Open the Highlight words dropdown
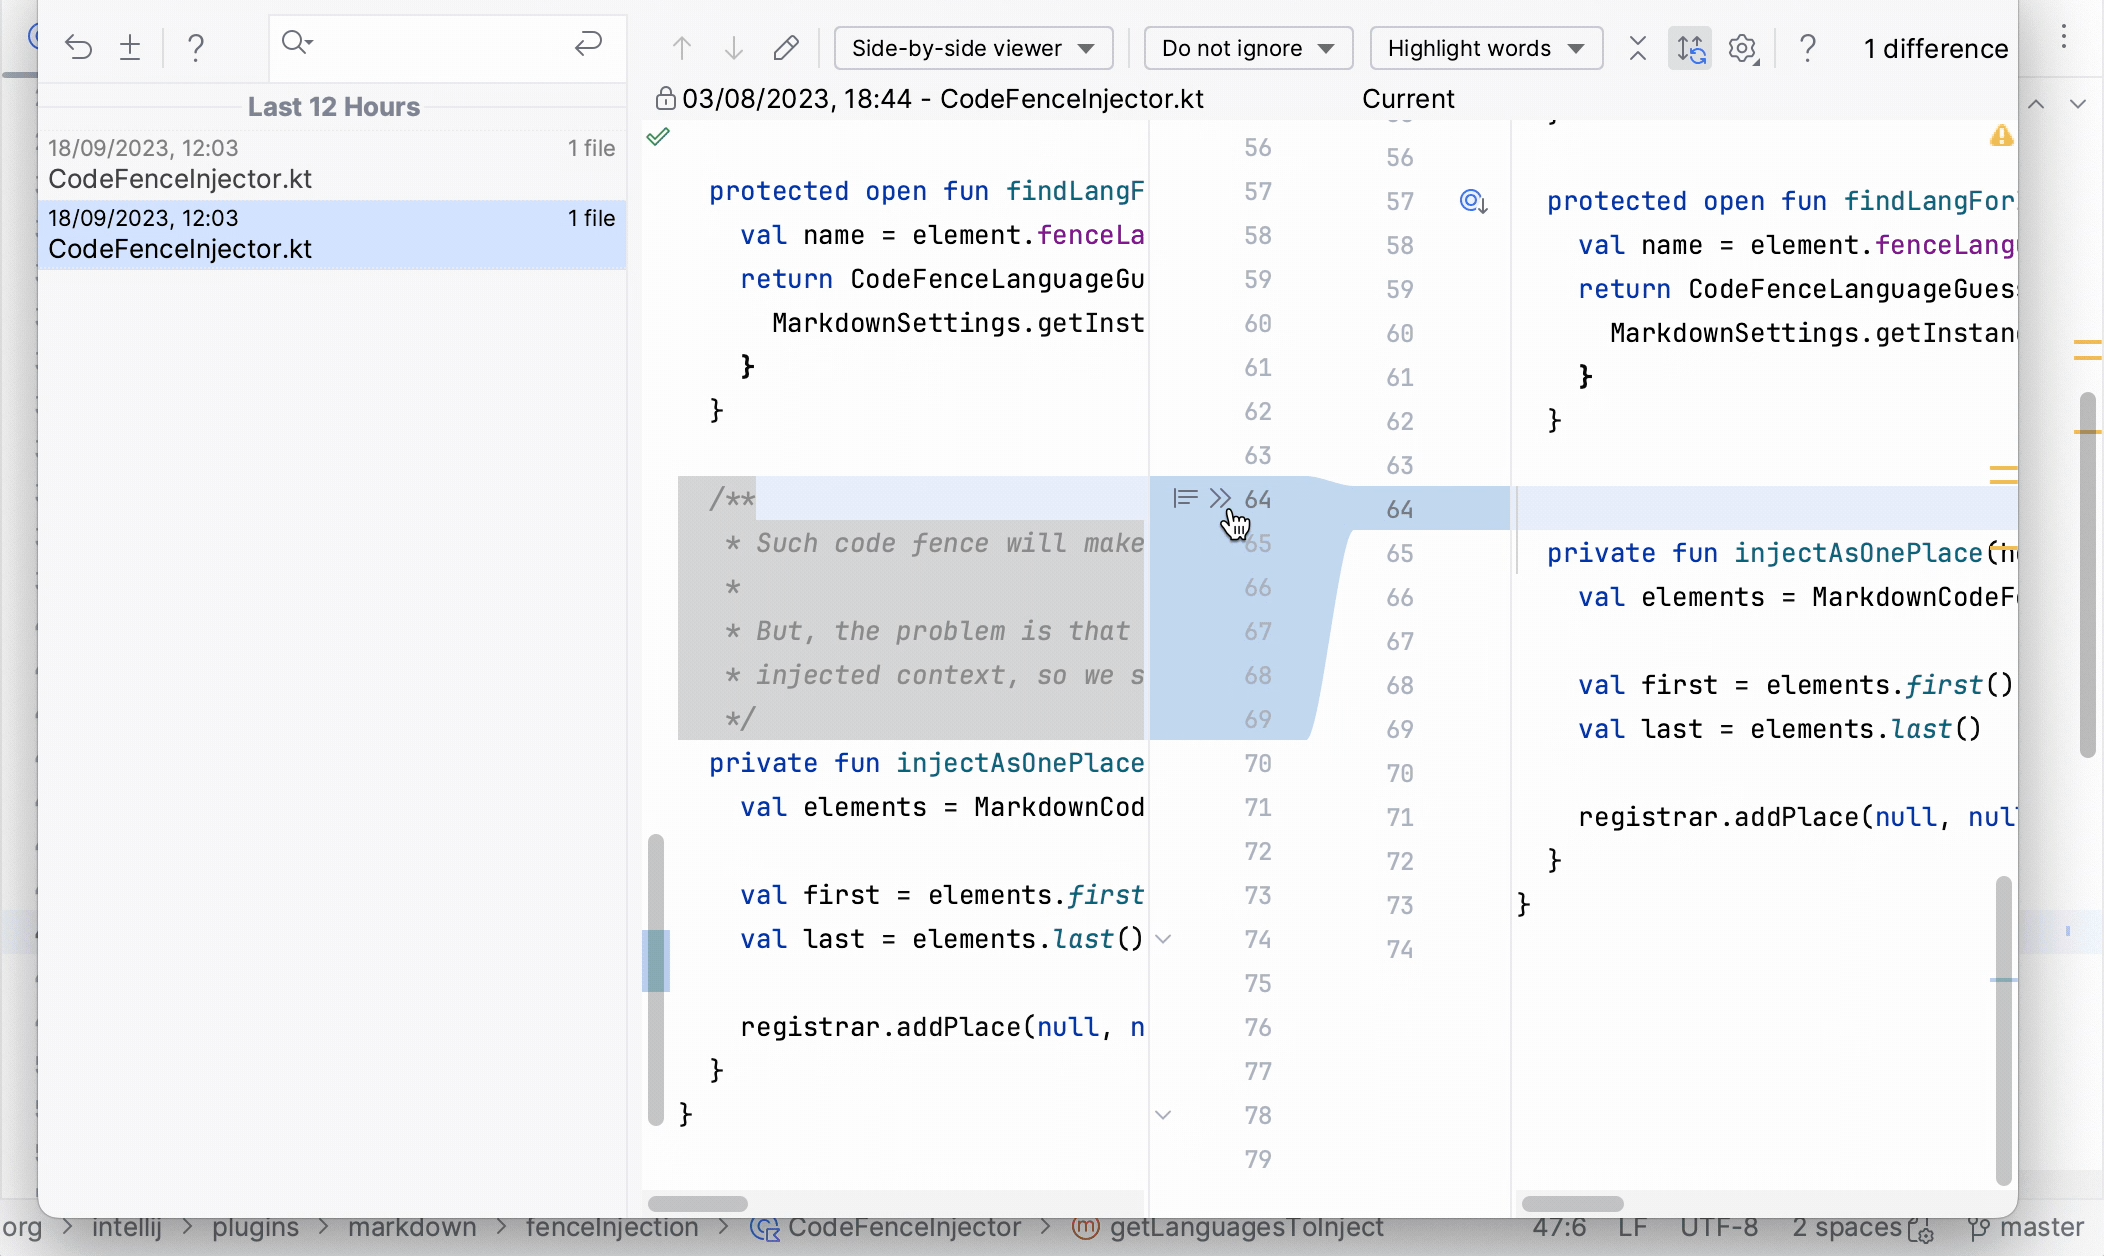The width and height of the screenshot is (2104, 1256). pos(1484,47)
